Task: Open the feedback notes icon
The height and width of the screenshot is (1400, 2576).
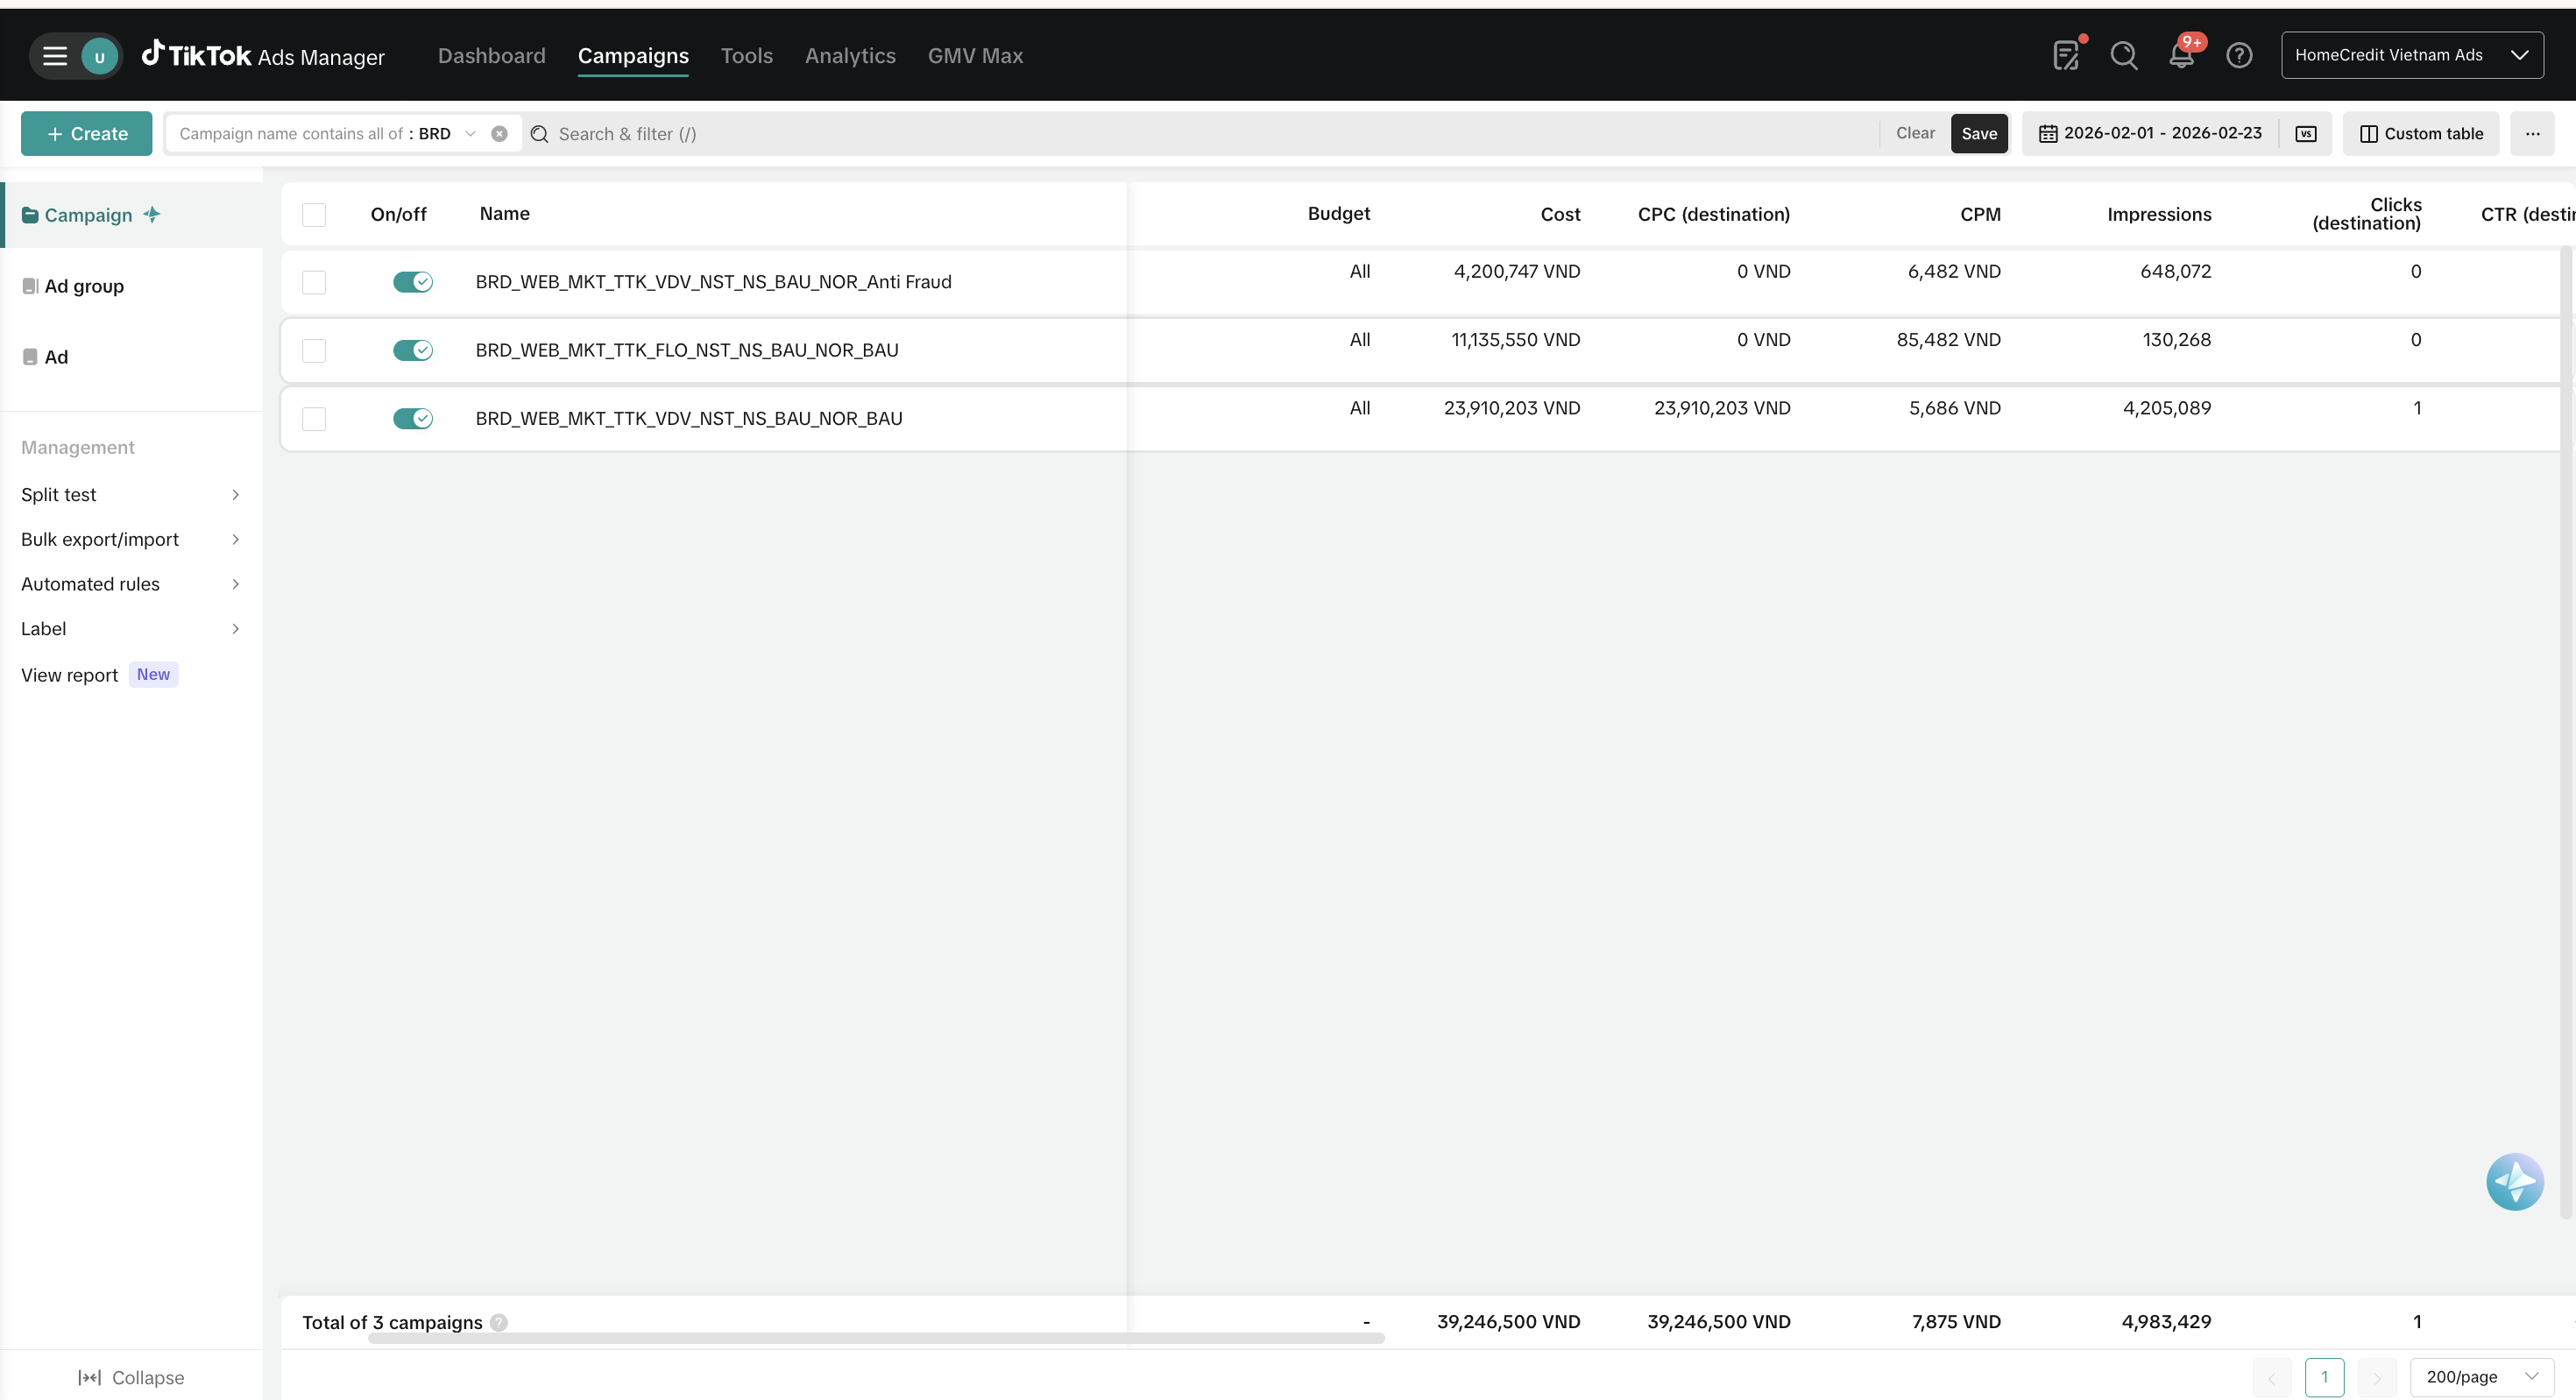Action: (2066, 56)
